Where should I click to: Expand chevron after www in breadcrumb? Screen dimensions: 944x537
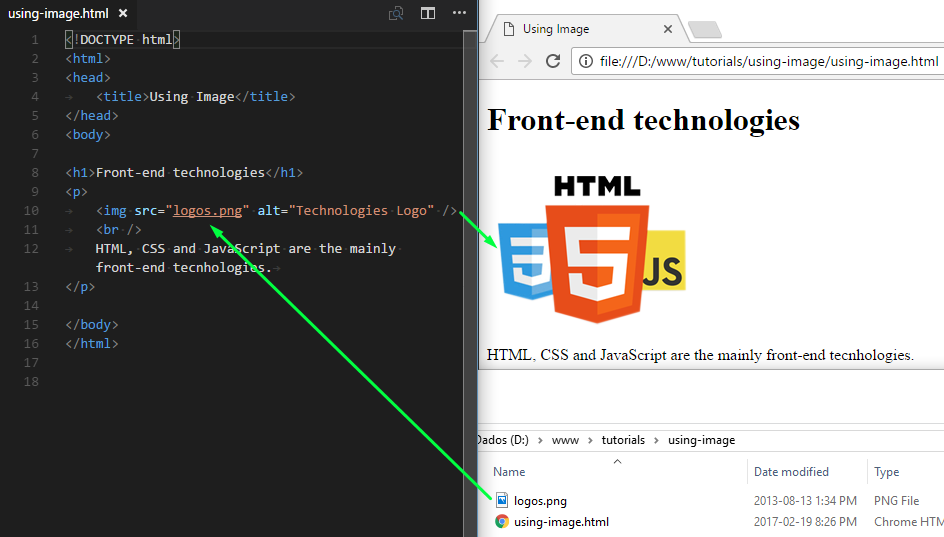click(x=590, y=441)
